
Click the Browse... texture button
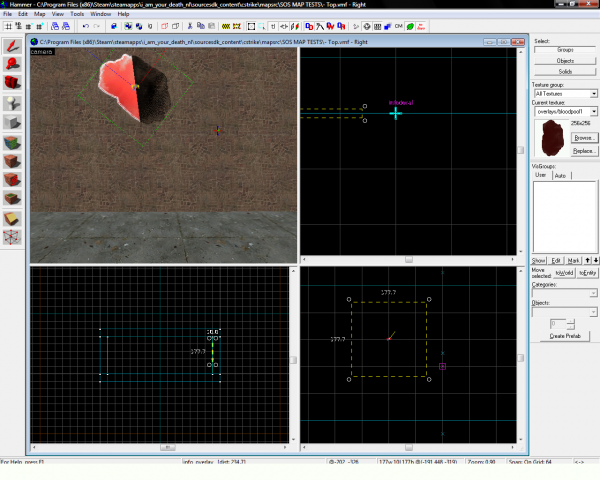583,137
